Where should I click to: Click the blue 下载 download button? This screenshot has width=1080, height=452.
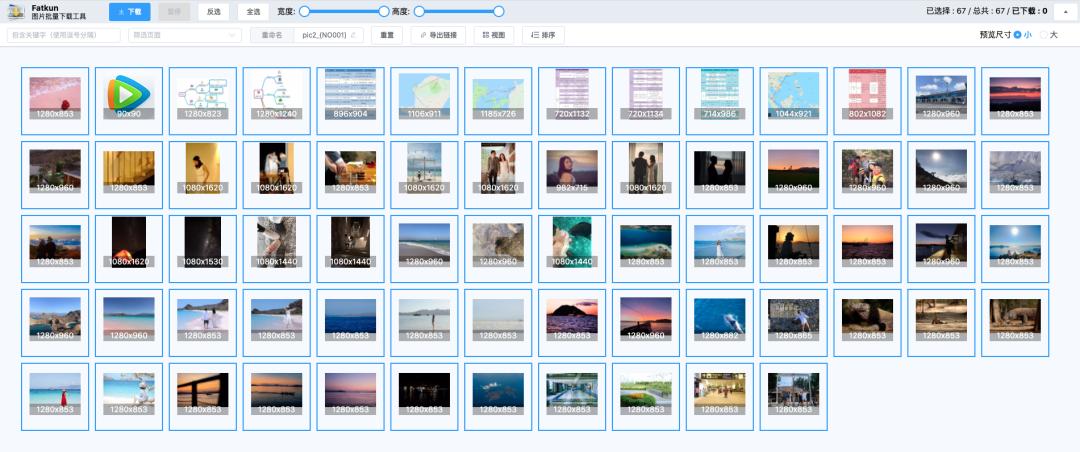click(x=129, y=12)
